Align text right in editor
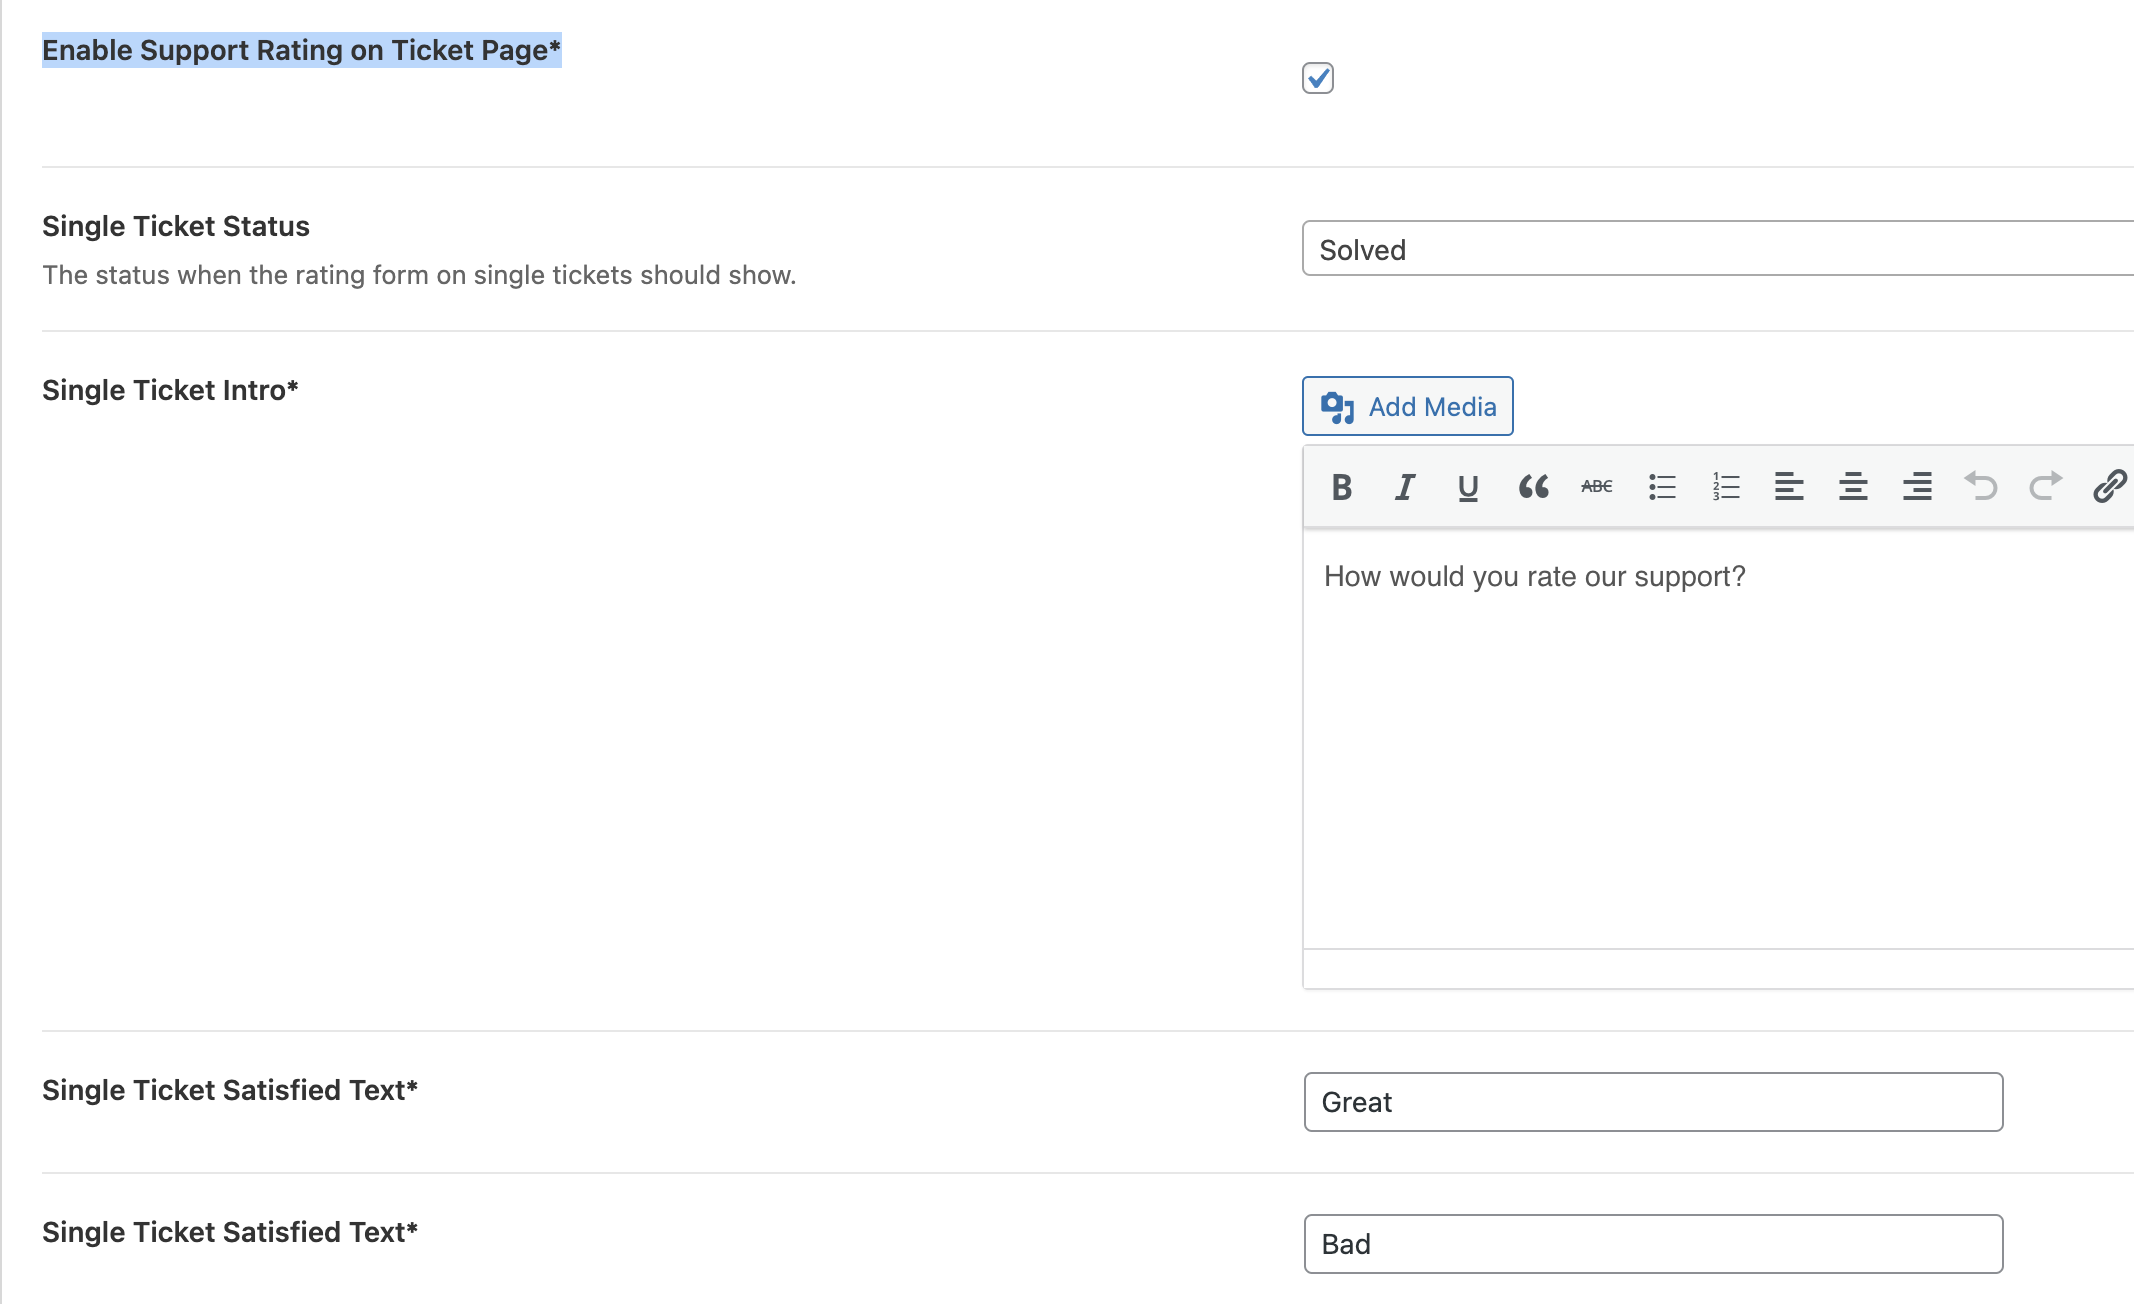 (1917, 487)
